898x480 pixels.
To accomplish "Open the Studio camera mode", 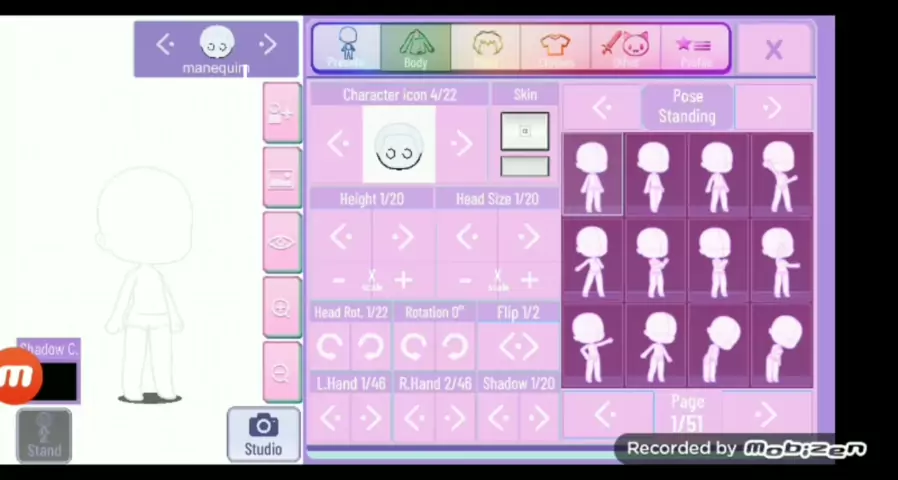I will click(263, 435).
